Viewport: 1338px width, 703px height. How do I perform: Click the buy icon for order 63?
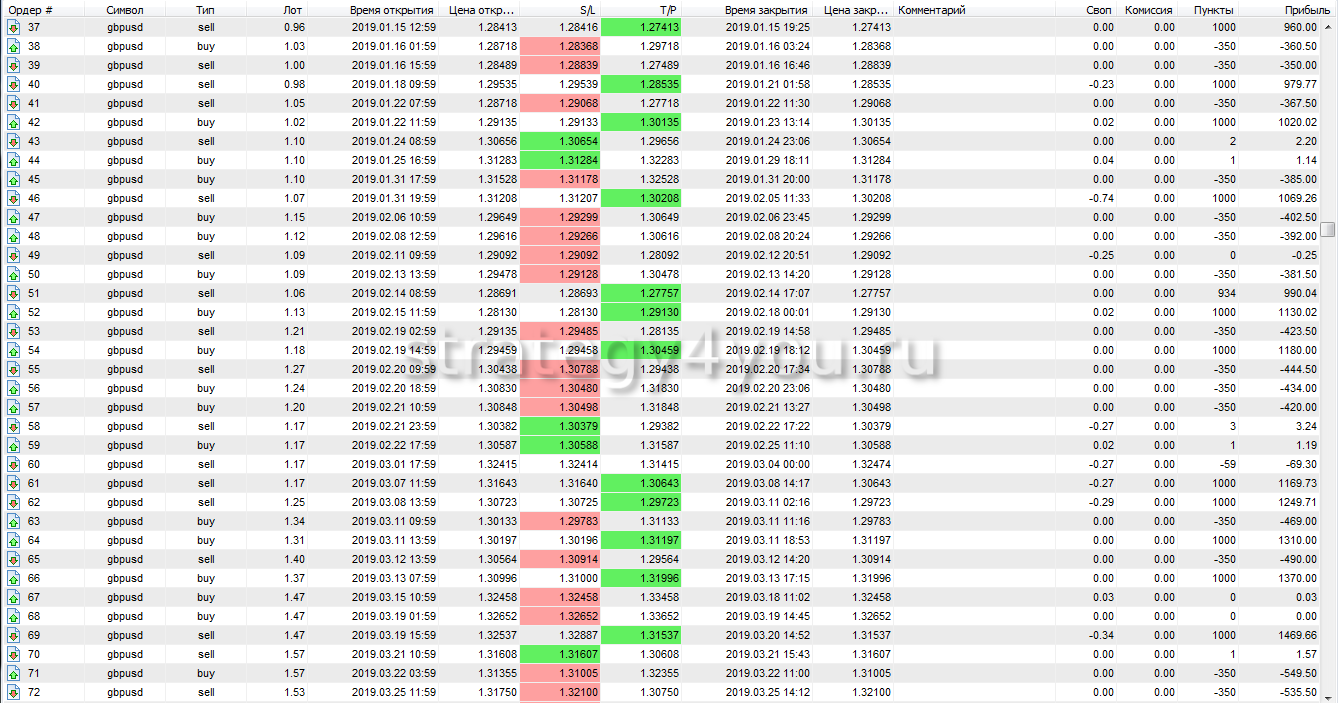[x=13, y=522]
